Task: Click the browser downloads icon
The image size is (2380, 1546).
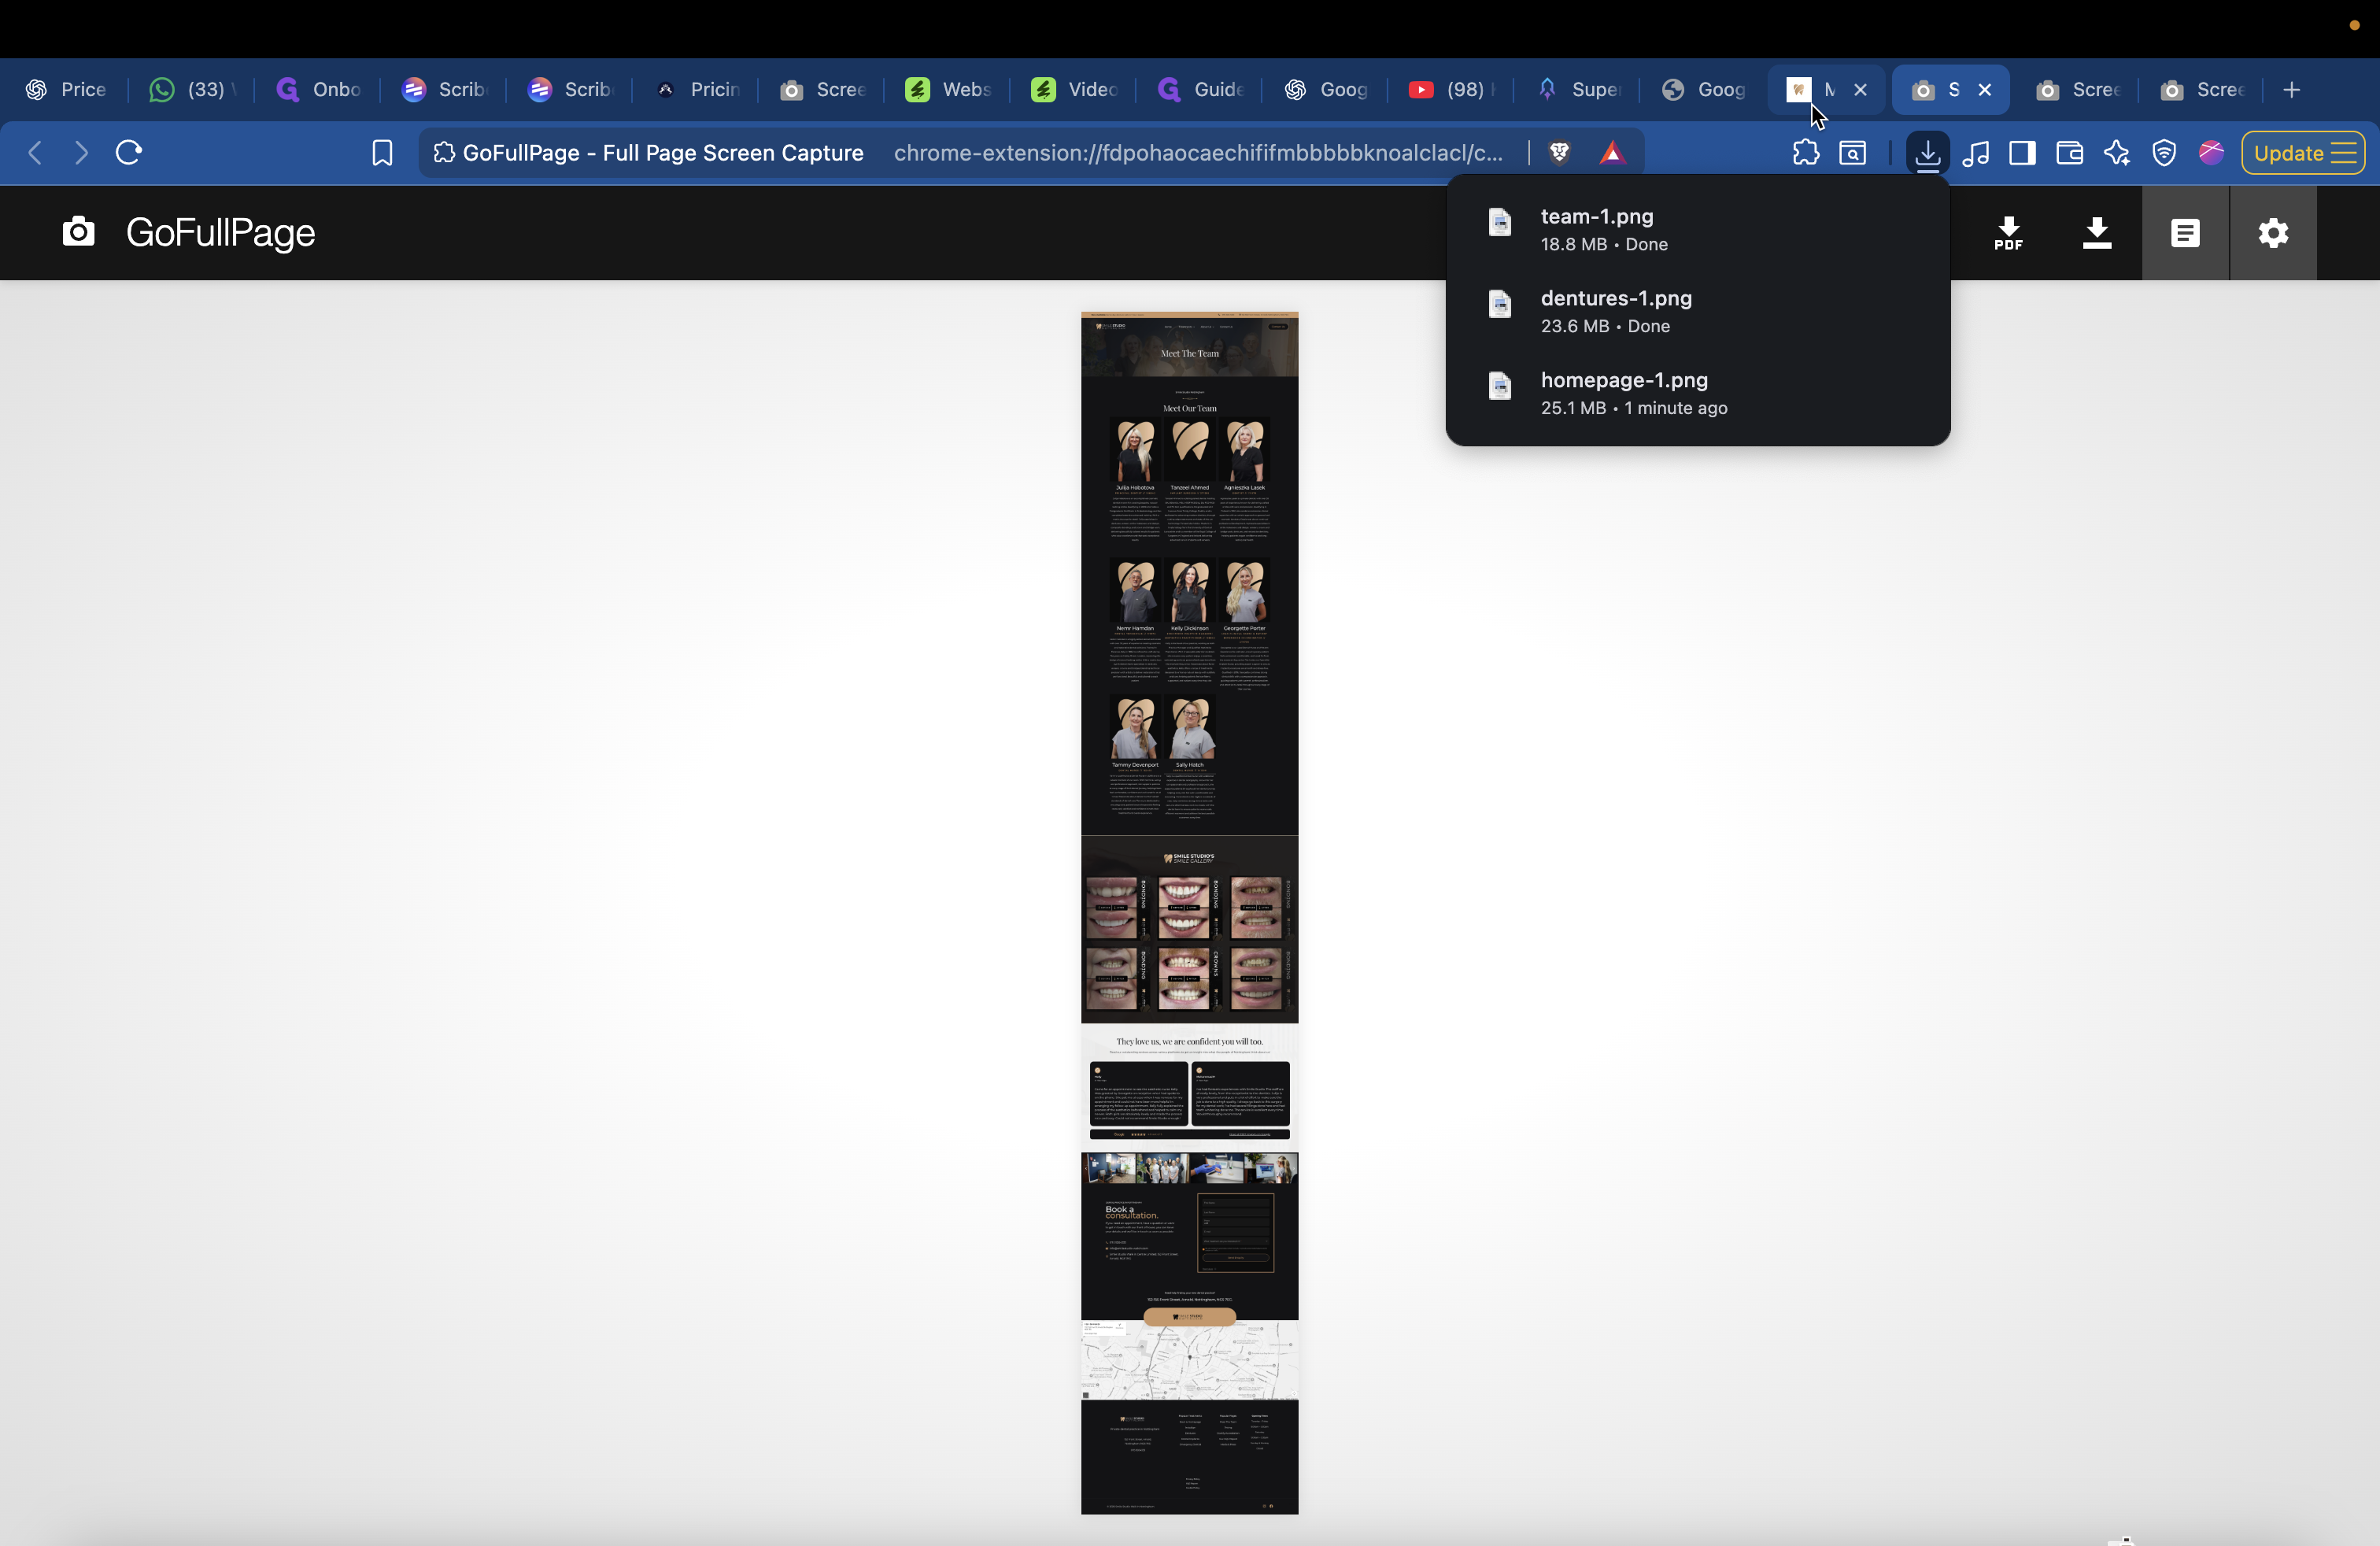Action: click(x=1927, y=153)
